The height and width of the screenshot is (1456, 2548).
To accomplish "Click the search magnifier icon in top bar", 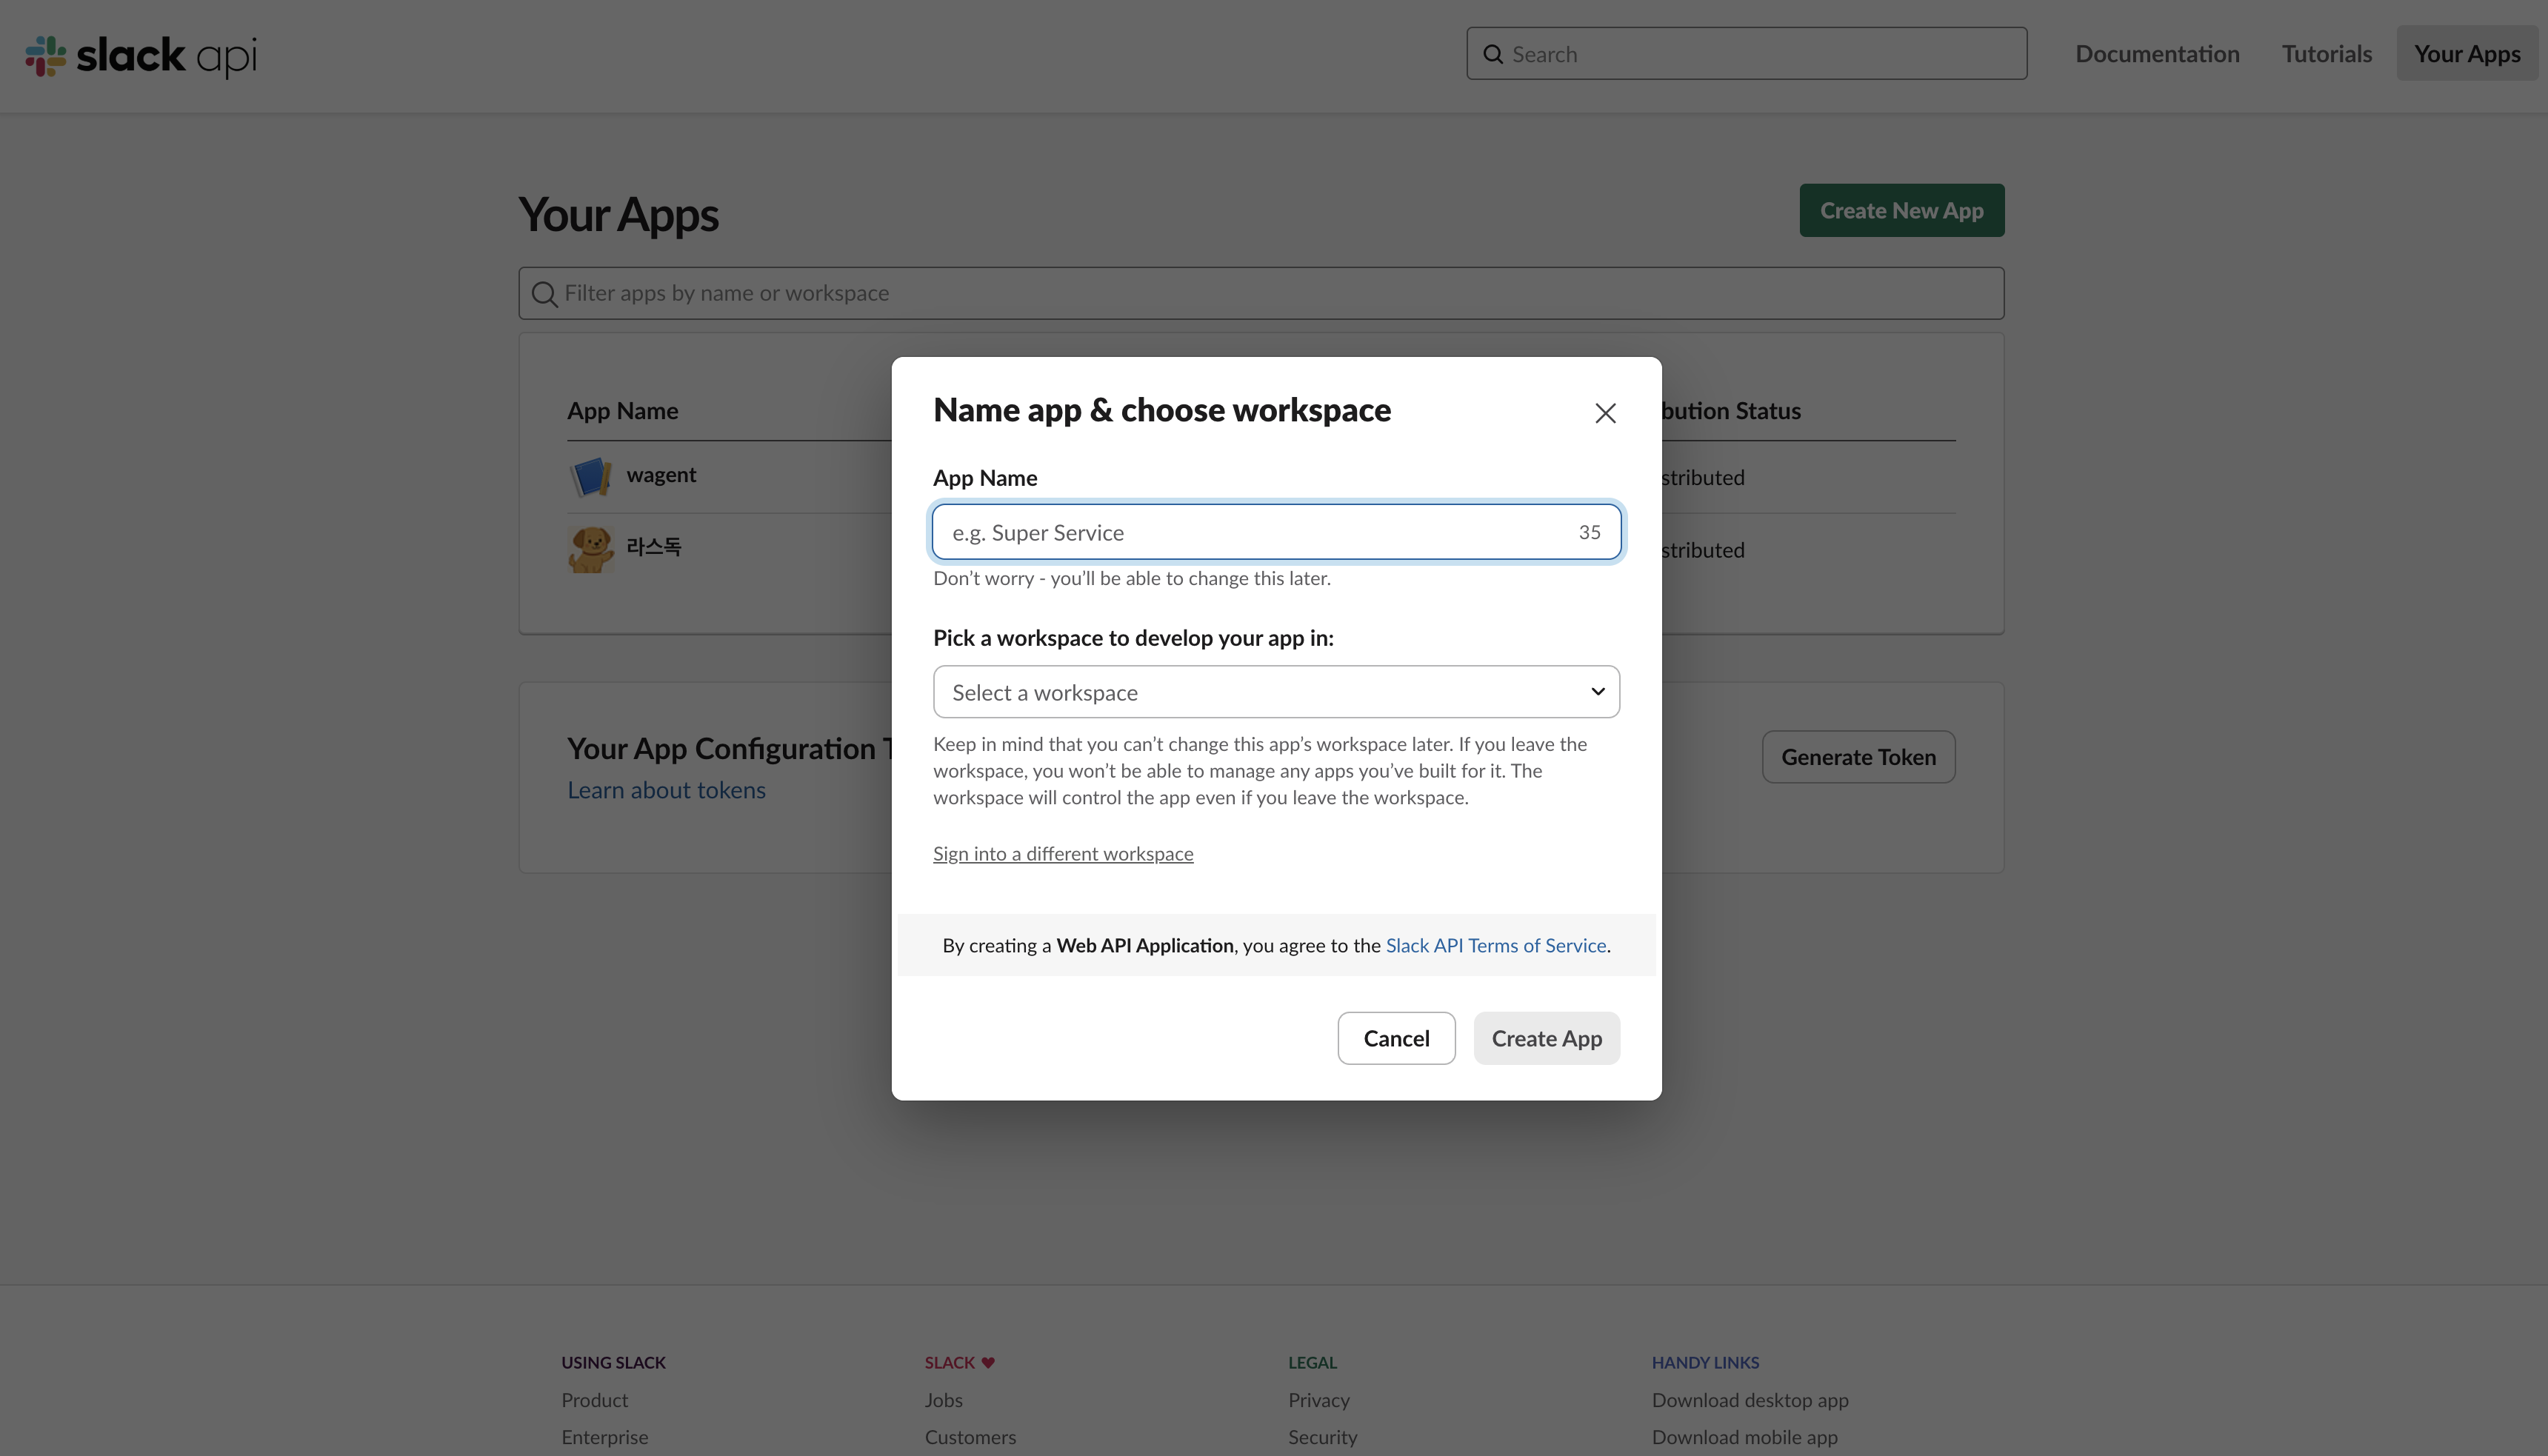I will 1493,54.
